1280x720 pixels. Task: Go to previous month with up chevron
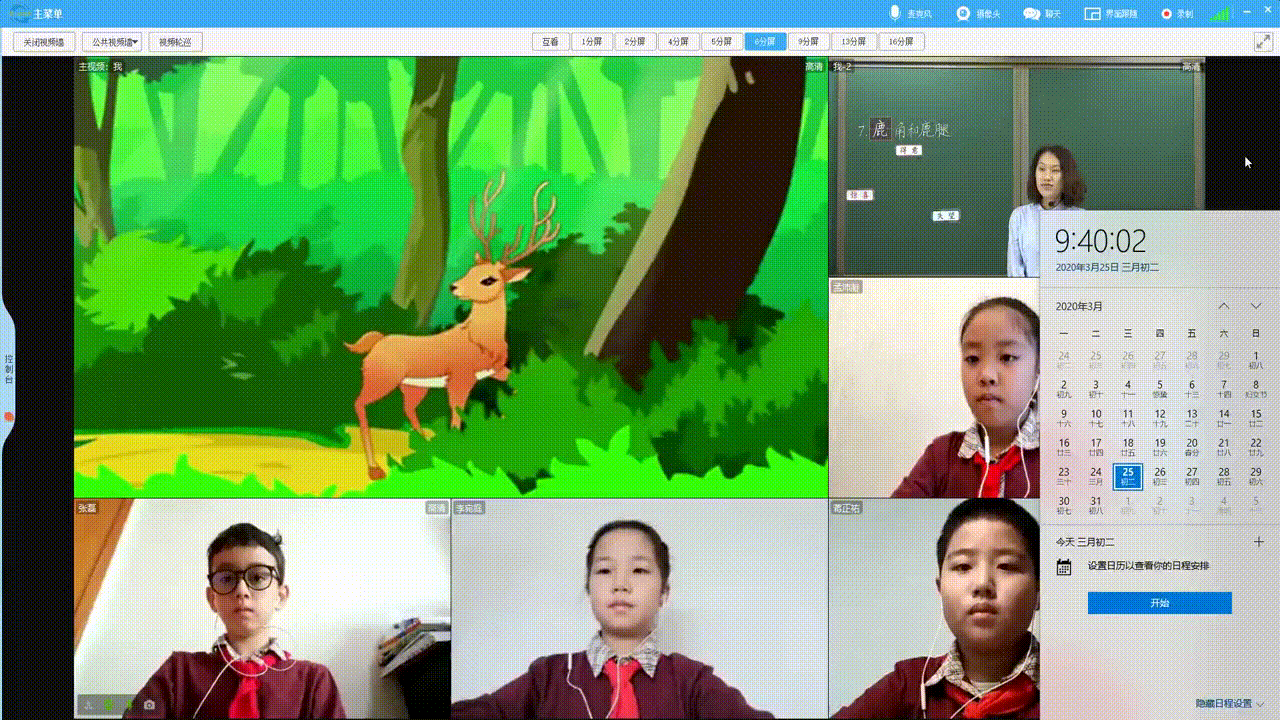(1224, 306)
